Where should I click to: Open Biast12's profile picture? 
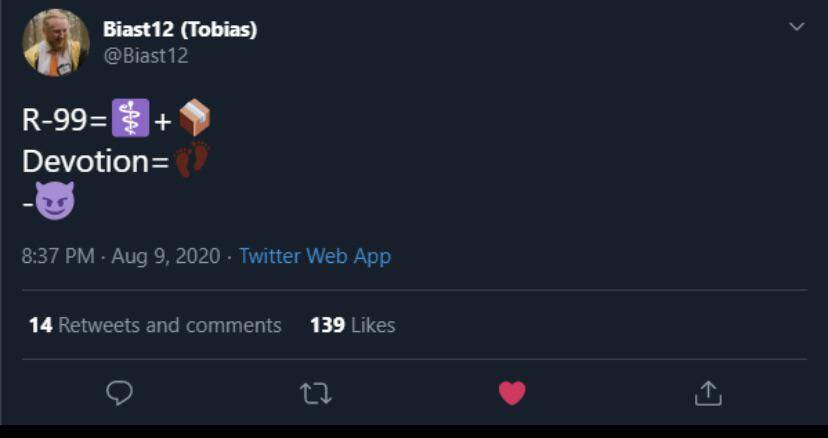click(x=56, y=43)
